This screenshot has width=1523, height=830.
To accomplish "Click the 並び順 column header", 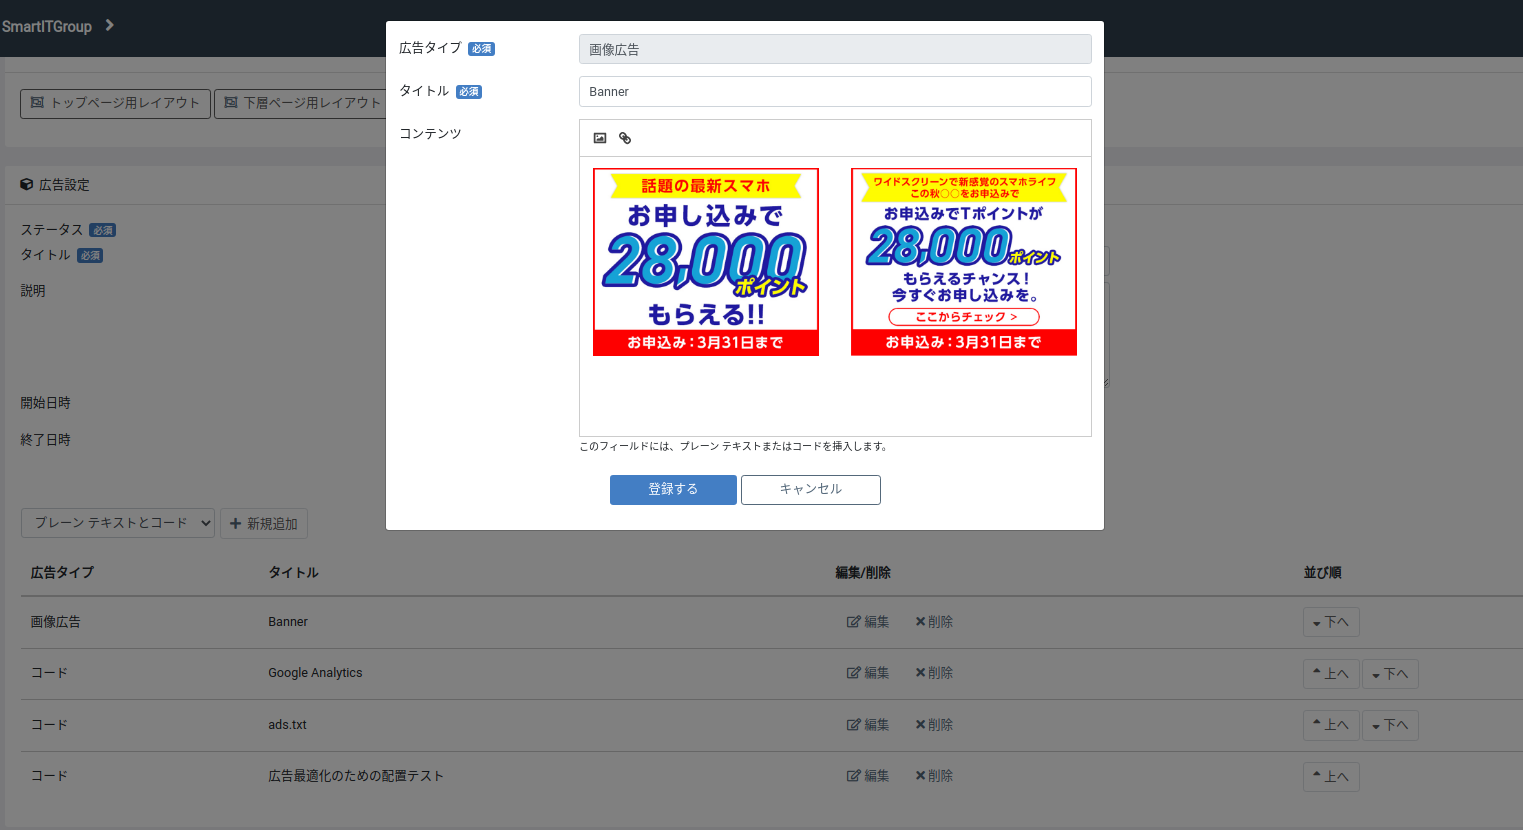I will coord(1322,573).
